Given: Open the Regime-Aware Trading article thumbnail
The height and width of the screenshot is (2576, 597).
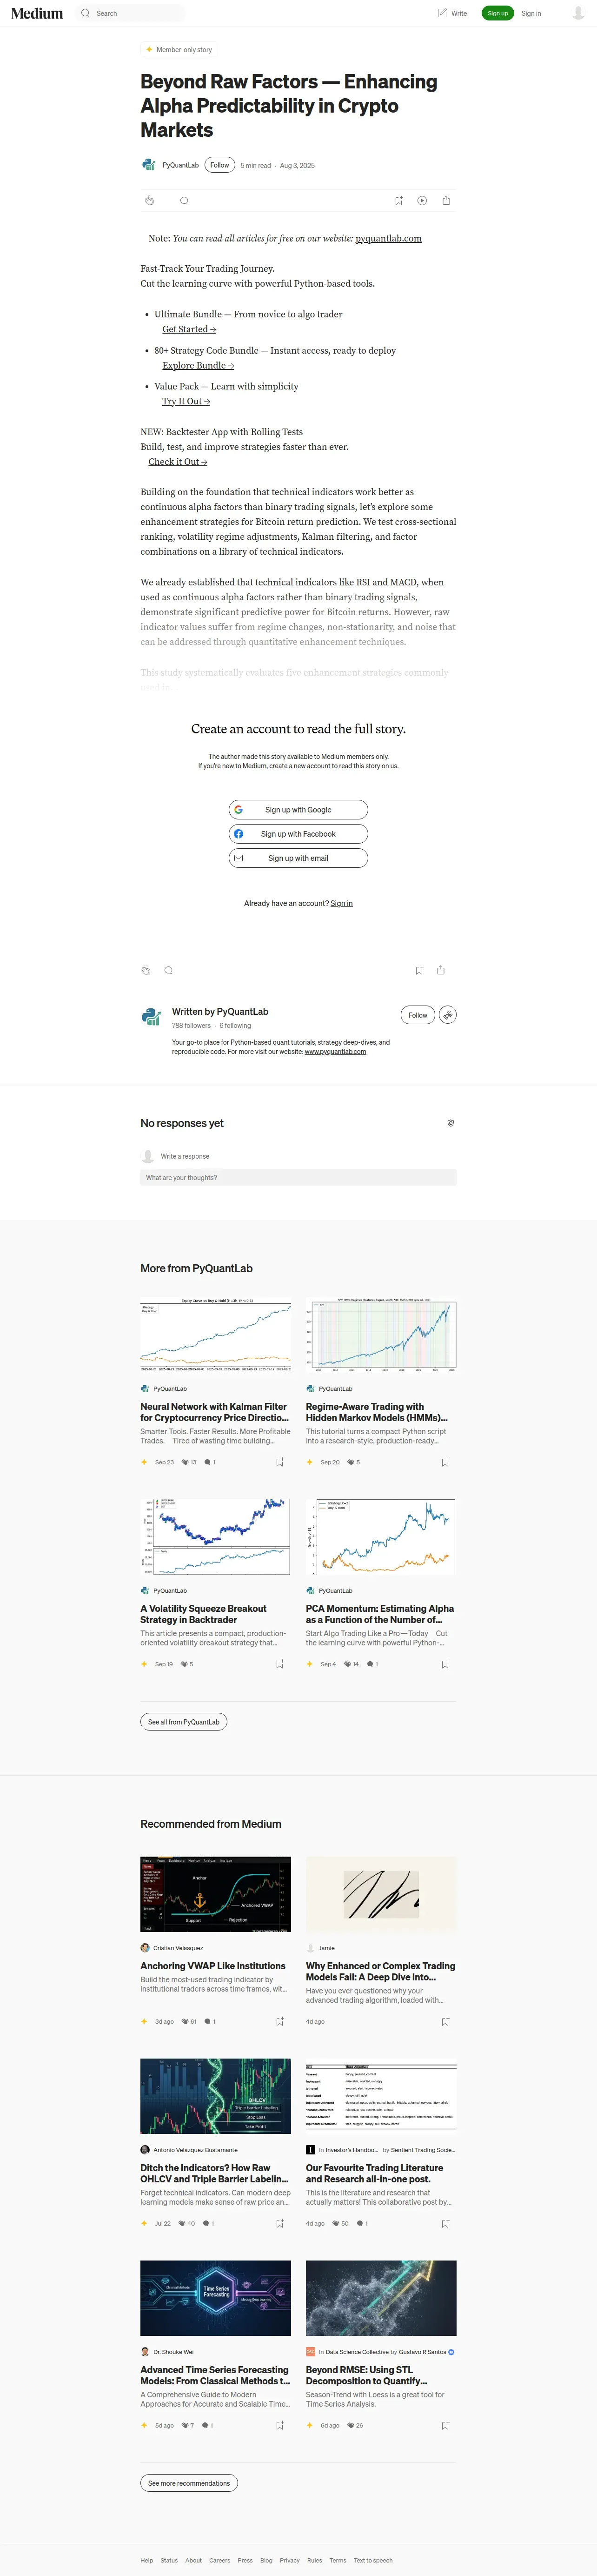Looking at the screenshot, I should click(x=381, y=1335).
